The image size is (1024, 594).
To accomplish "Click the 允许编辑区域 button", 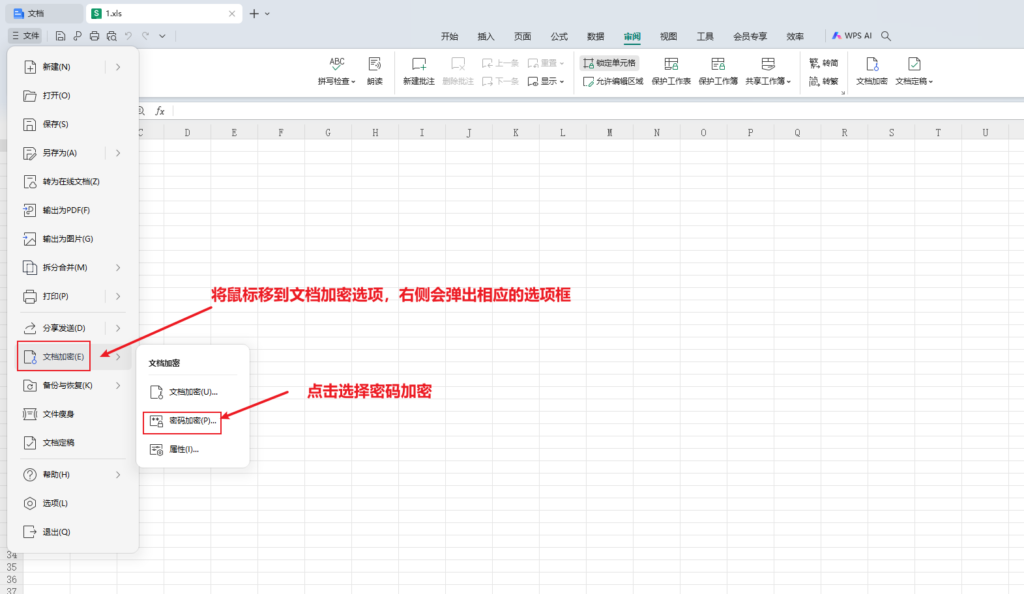I will [612, 81].
